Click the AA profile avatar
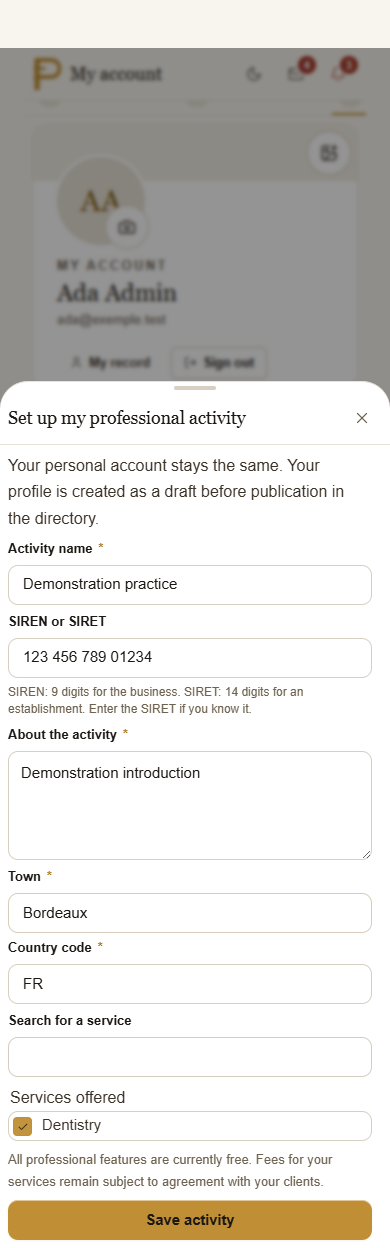Viewport: 390px width, 1248px height. pos(100,200)
